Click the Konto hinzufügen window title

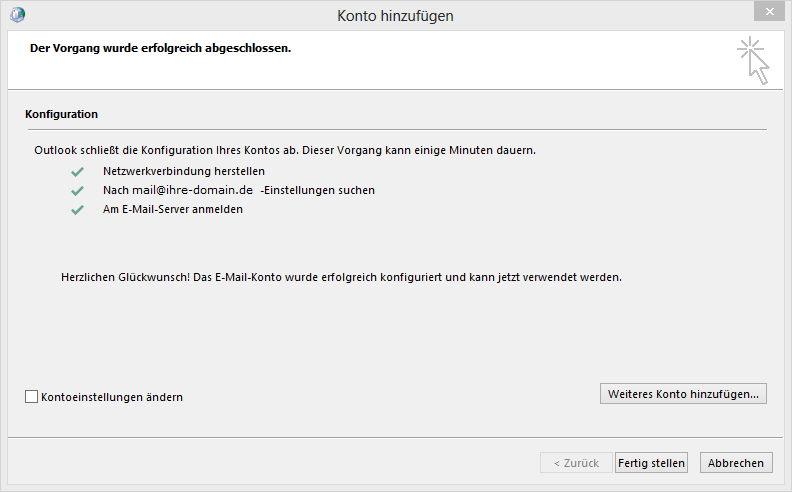coord(395,16)
